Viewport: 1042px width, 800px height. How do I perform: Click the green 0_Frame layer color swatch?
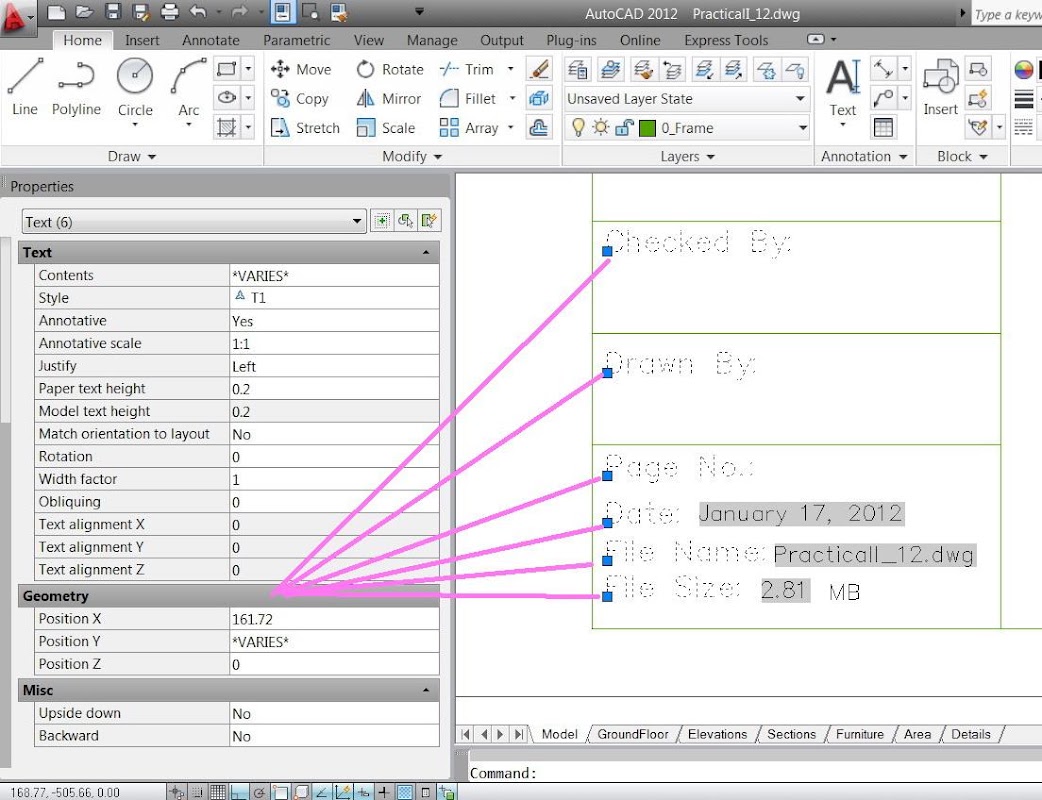pos(647,128)
